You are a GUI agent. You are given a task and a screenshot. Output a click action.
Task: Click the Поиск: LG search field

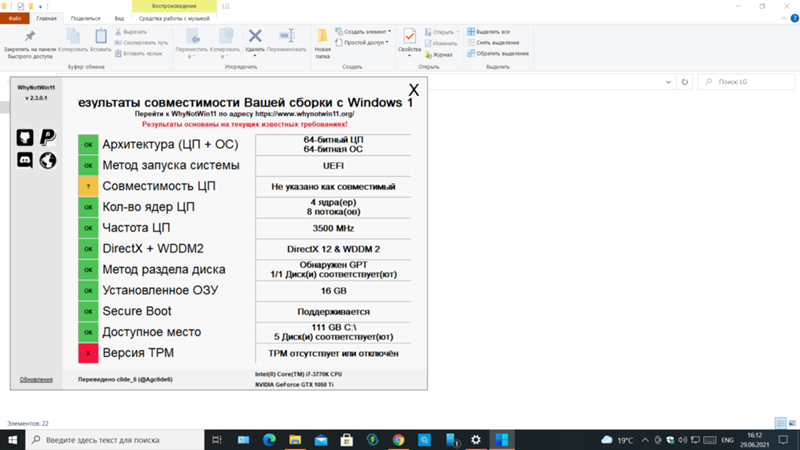tap(746, 82)
